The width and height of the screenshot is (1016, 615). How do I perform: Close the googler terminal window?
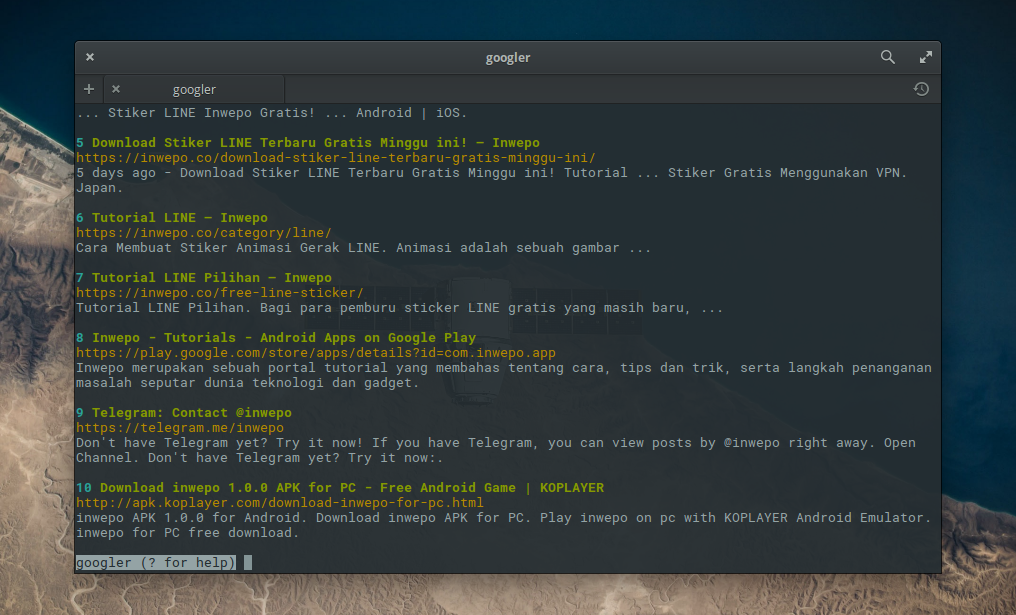tap(90, 57)
